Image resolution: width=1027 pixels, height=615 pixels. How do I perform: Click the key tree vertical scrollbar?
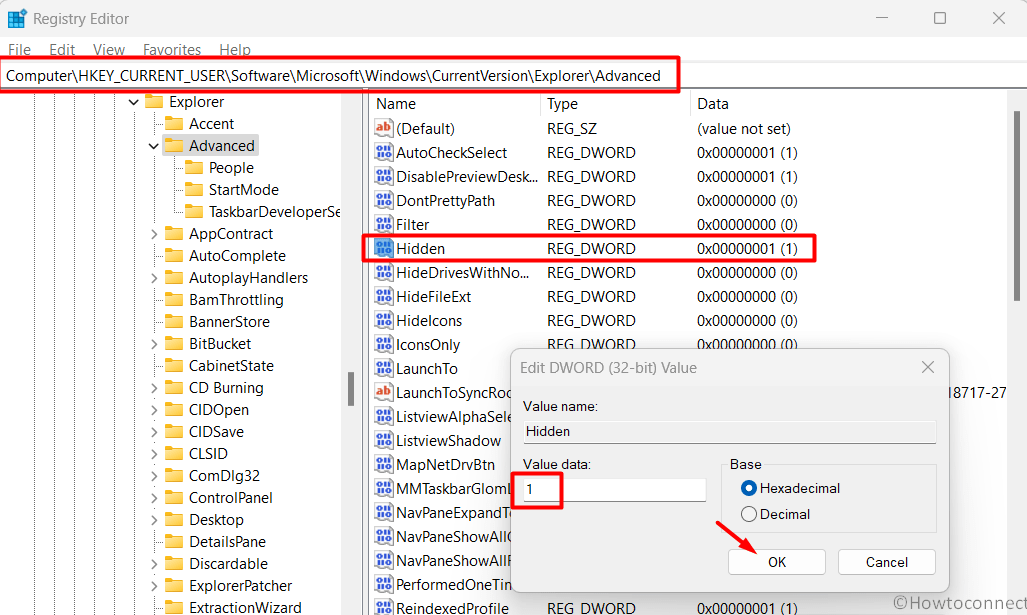351,389
